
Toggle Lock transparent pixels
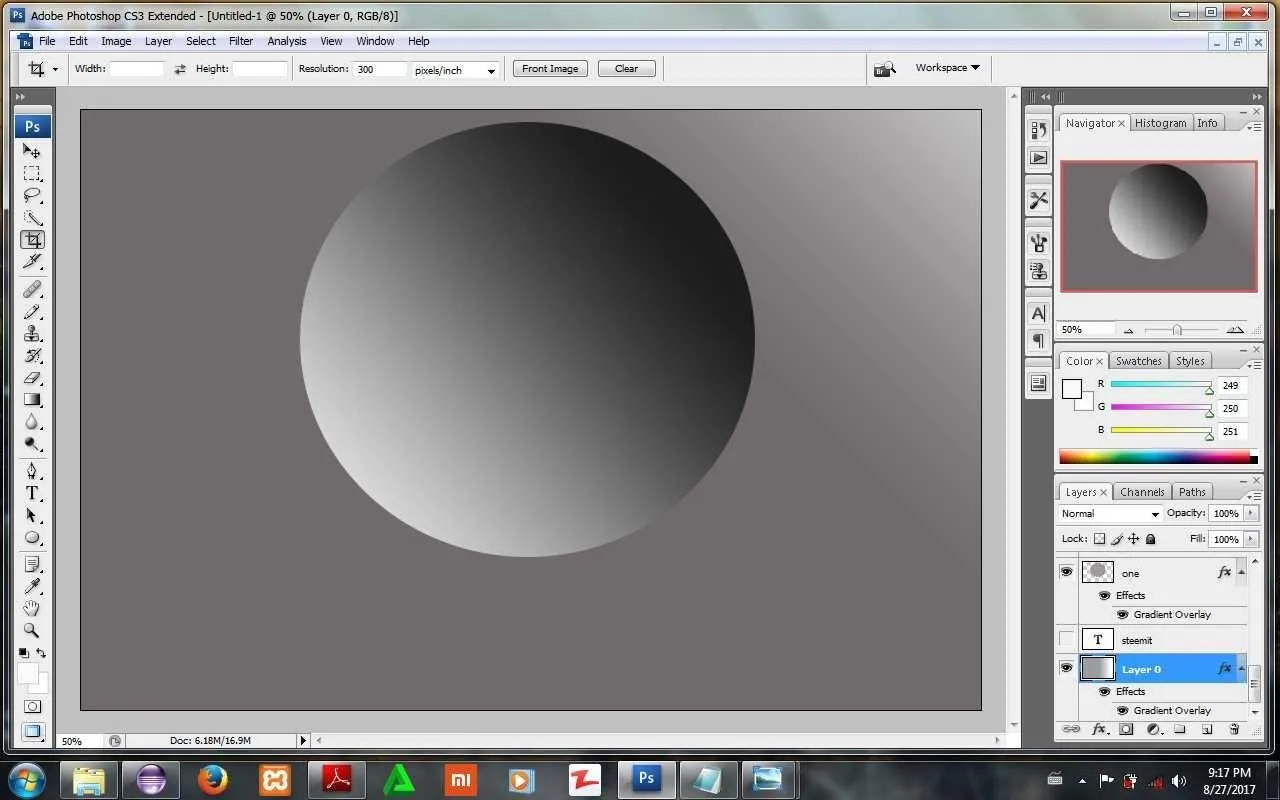(1099, 539)
